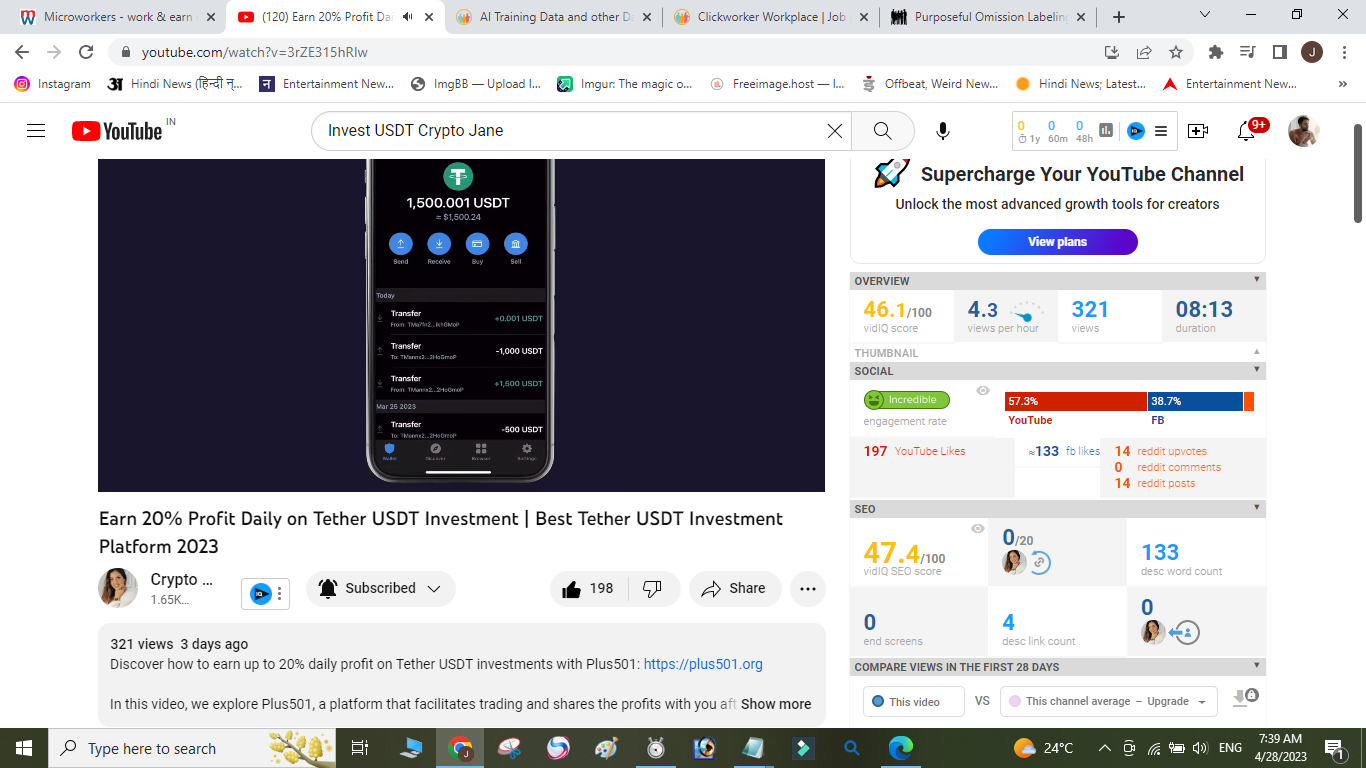This screenshot has height=768, width=1366.
Task: Open notifications bell showing 9+
Action: (x=1246, y=131)
